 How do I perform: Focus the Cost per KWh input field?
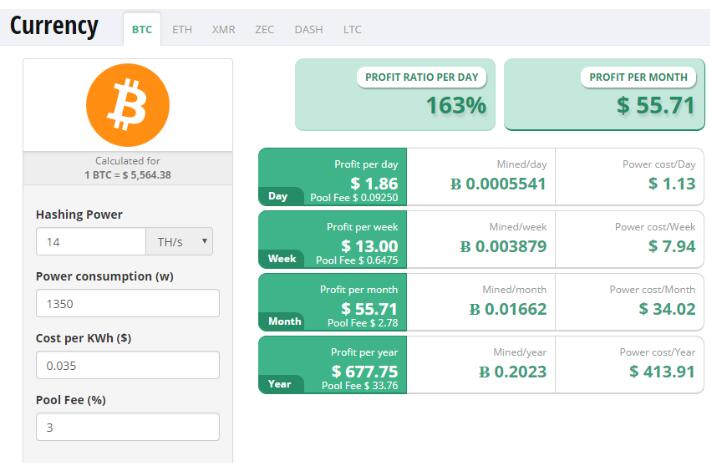coord(128,365)
